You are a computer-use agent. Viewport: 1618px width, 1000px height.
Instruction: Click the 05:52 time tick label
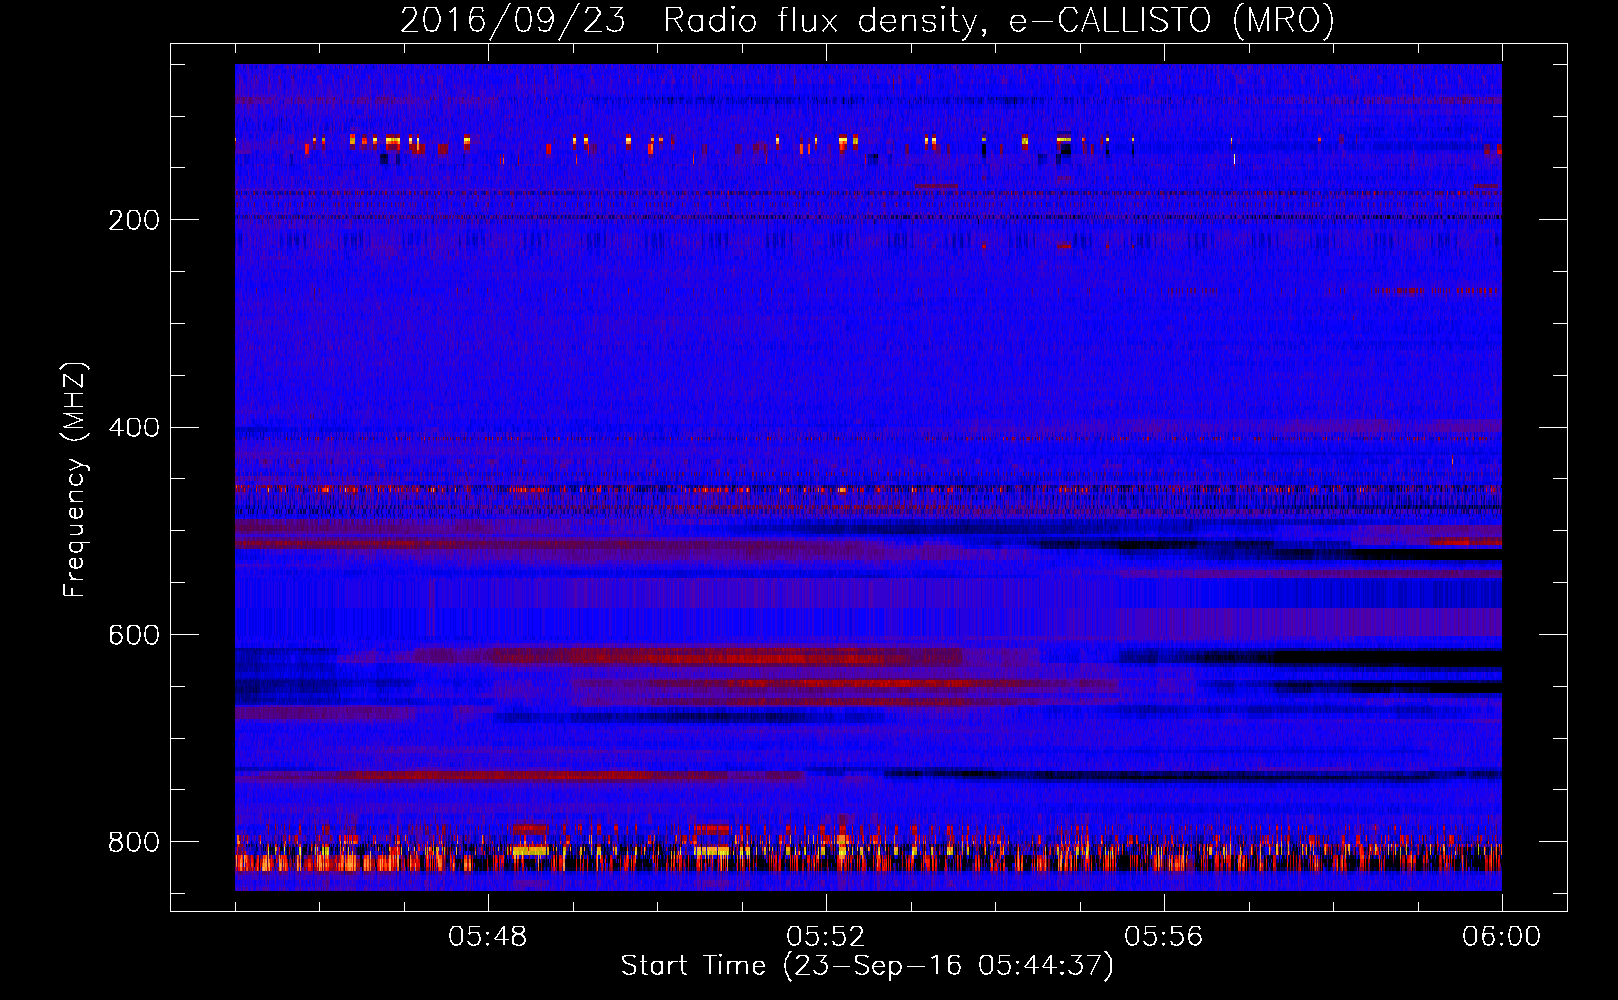click(826, 937)
